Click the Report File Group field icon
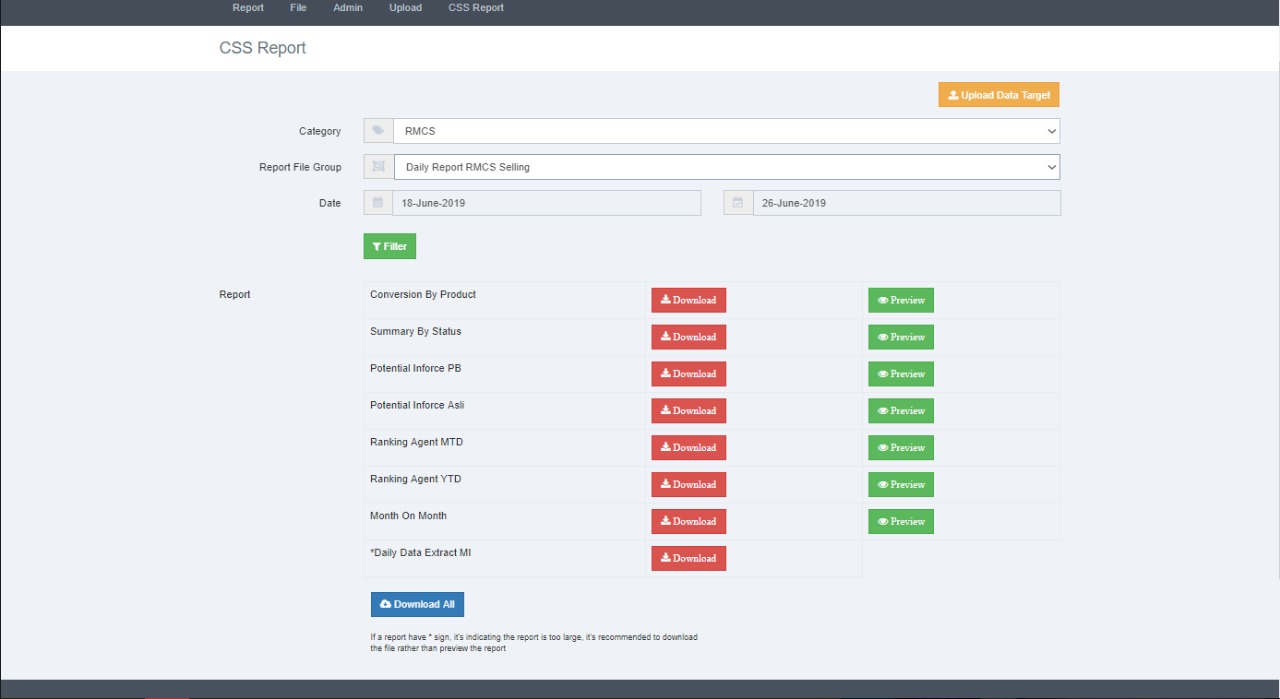 click(x=378, y=167)
